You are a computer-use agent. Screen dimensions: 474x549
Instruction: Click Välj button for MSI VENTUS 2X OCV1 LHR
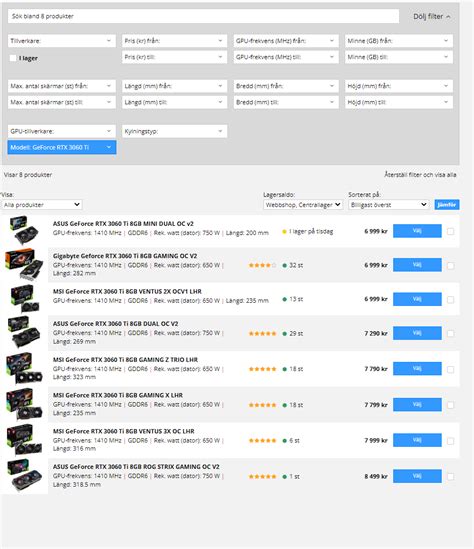tap(417, 299)
